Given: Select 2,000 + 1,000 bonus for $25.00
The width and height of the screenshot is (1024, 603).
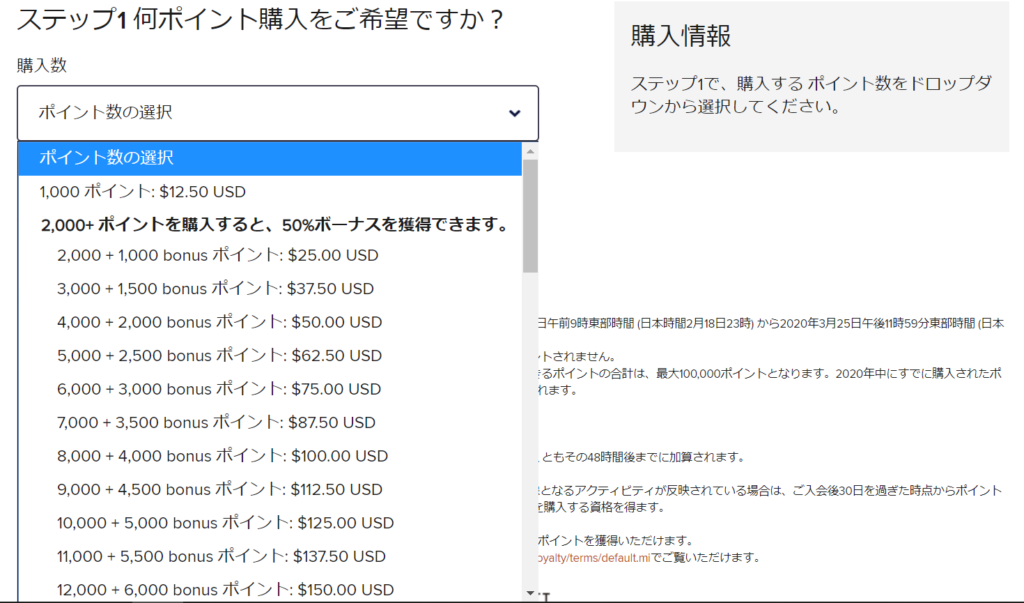Looking at the screenshot, I should click(x=218, y=255).
